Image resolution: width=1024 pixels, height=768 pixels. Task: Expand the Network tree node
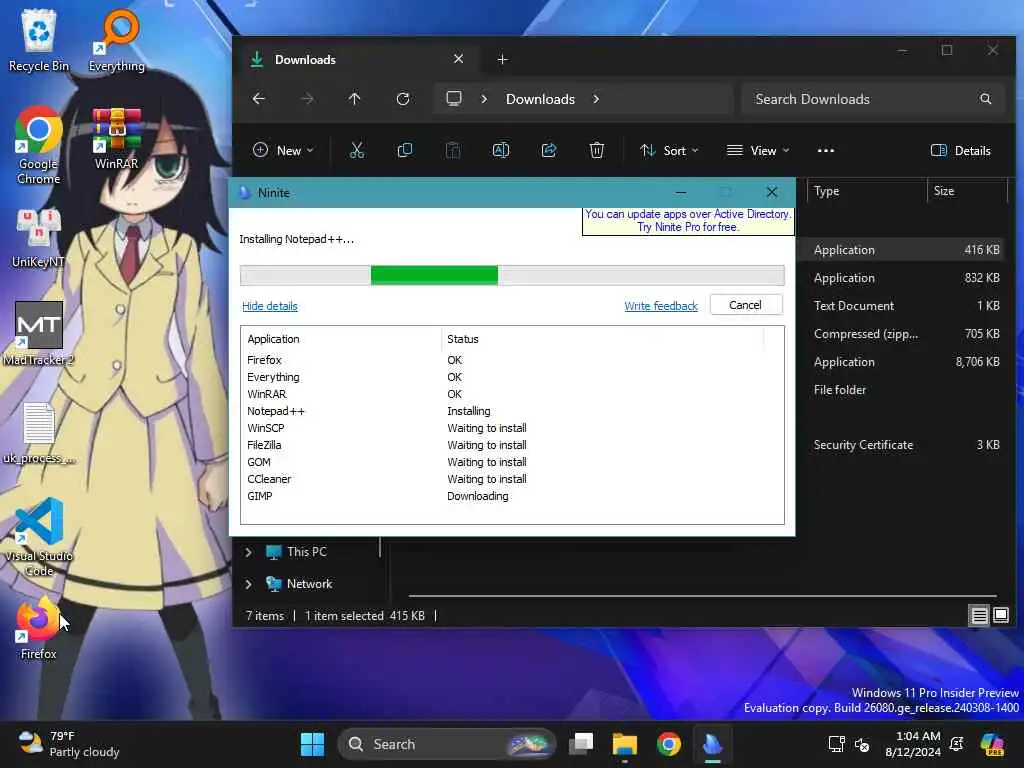[x=248, y=584]
